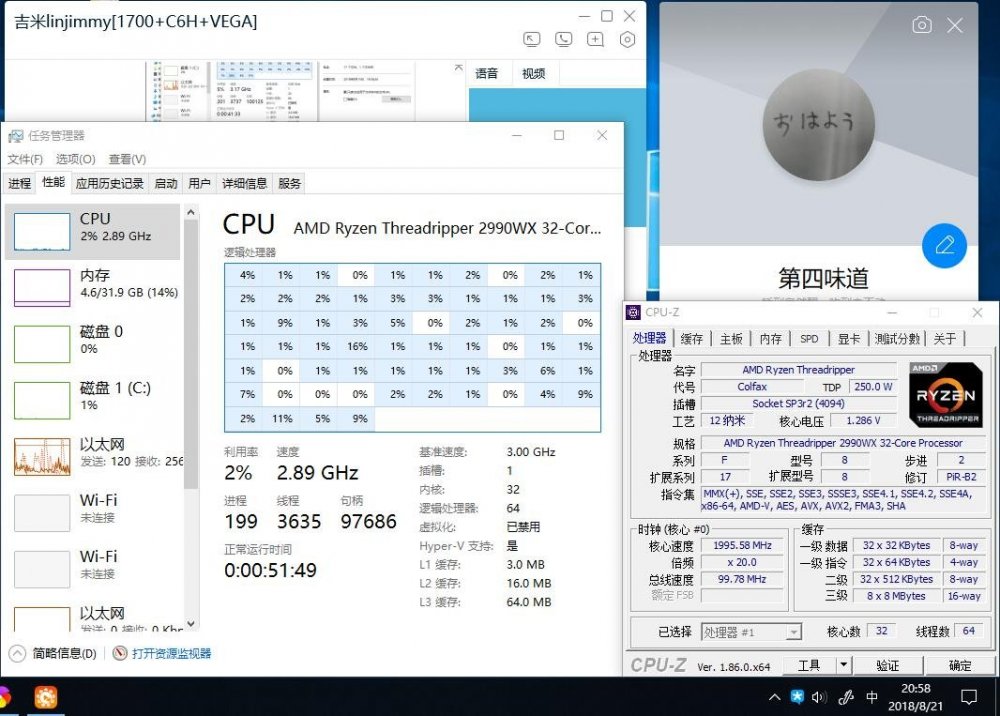1000x716 pixels.
Task: Switch to 视频 tab in chat window
Action: click(x=533, y=73)
